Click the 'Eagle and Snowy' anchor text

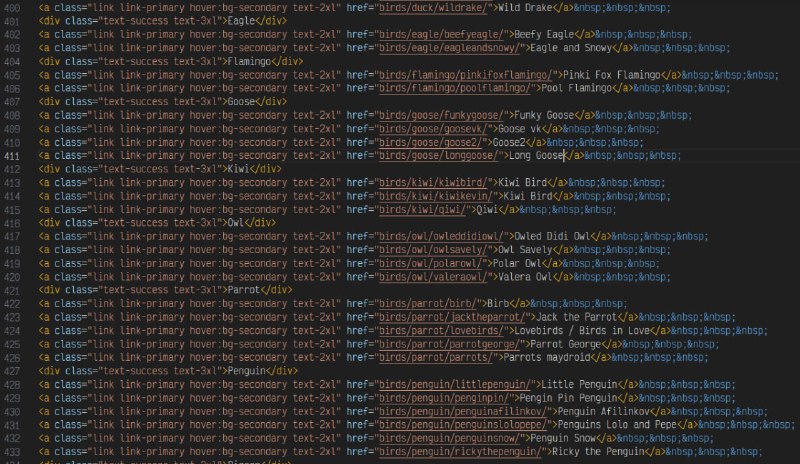[x=571, y=48]
